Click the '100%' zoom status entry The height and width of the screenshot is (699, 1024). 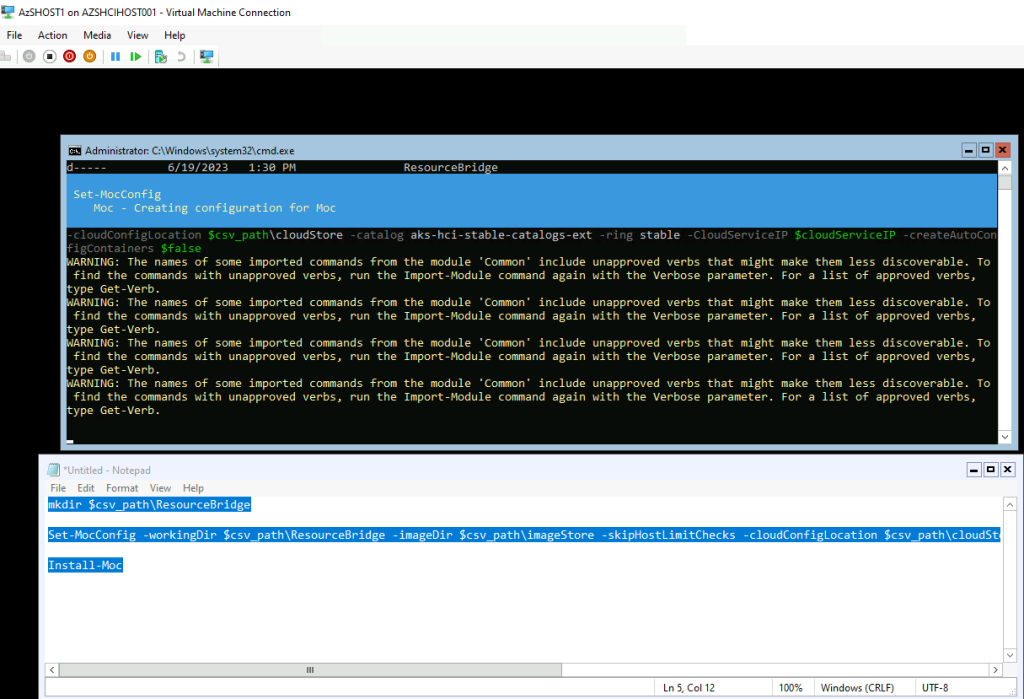tap(790, 688)
